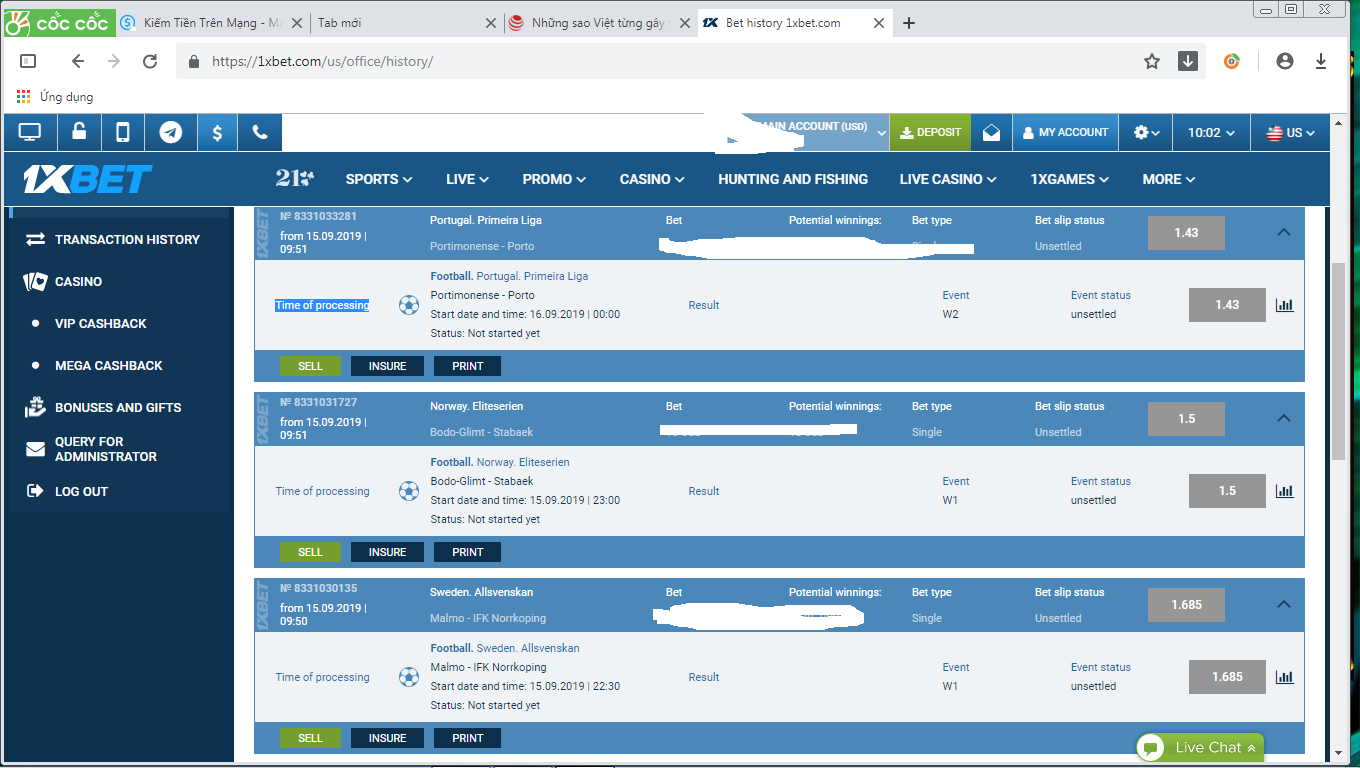Open the 10:02 time zone dropdown

pos(1211,132)
